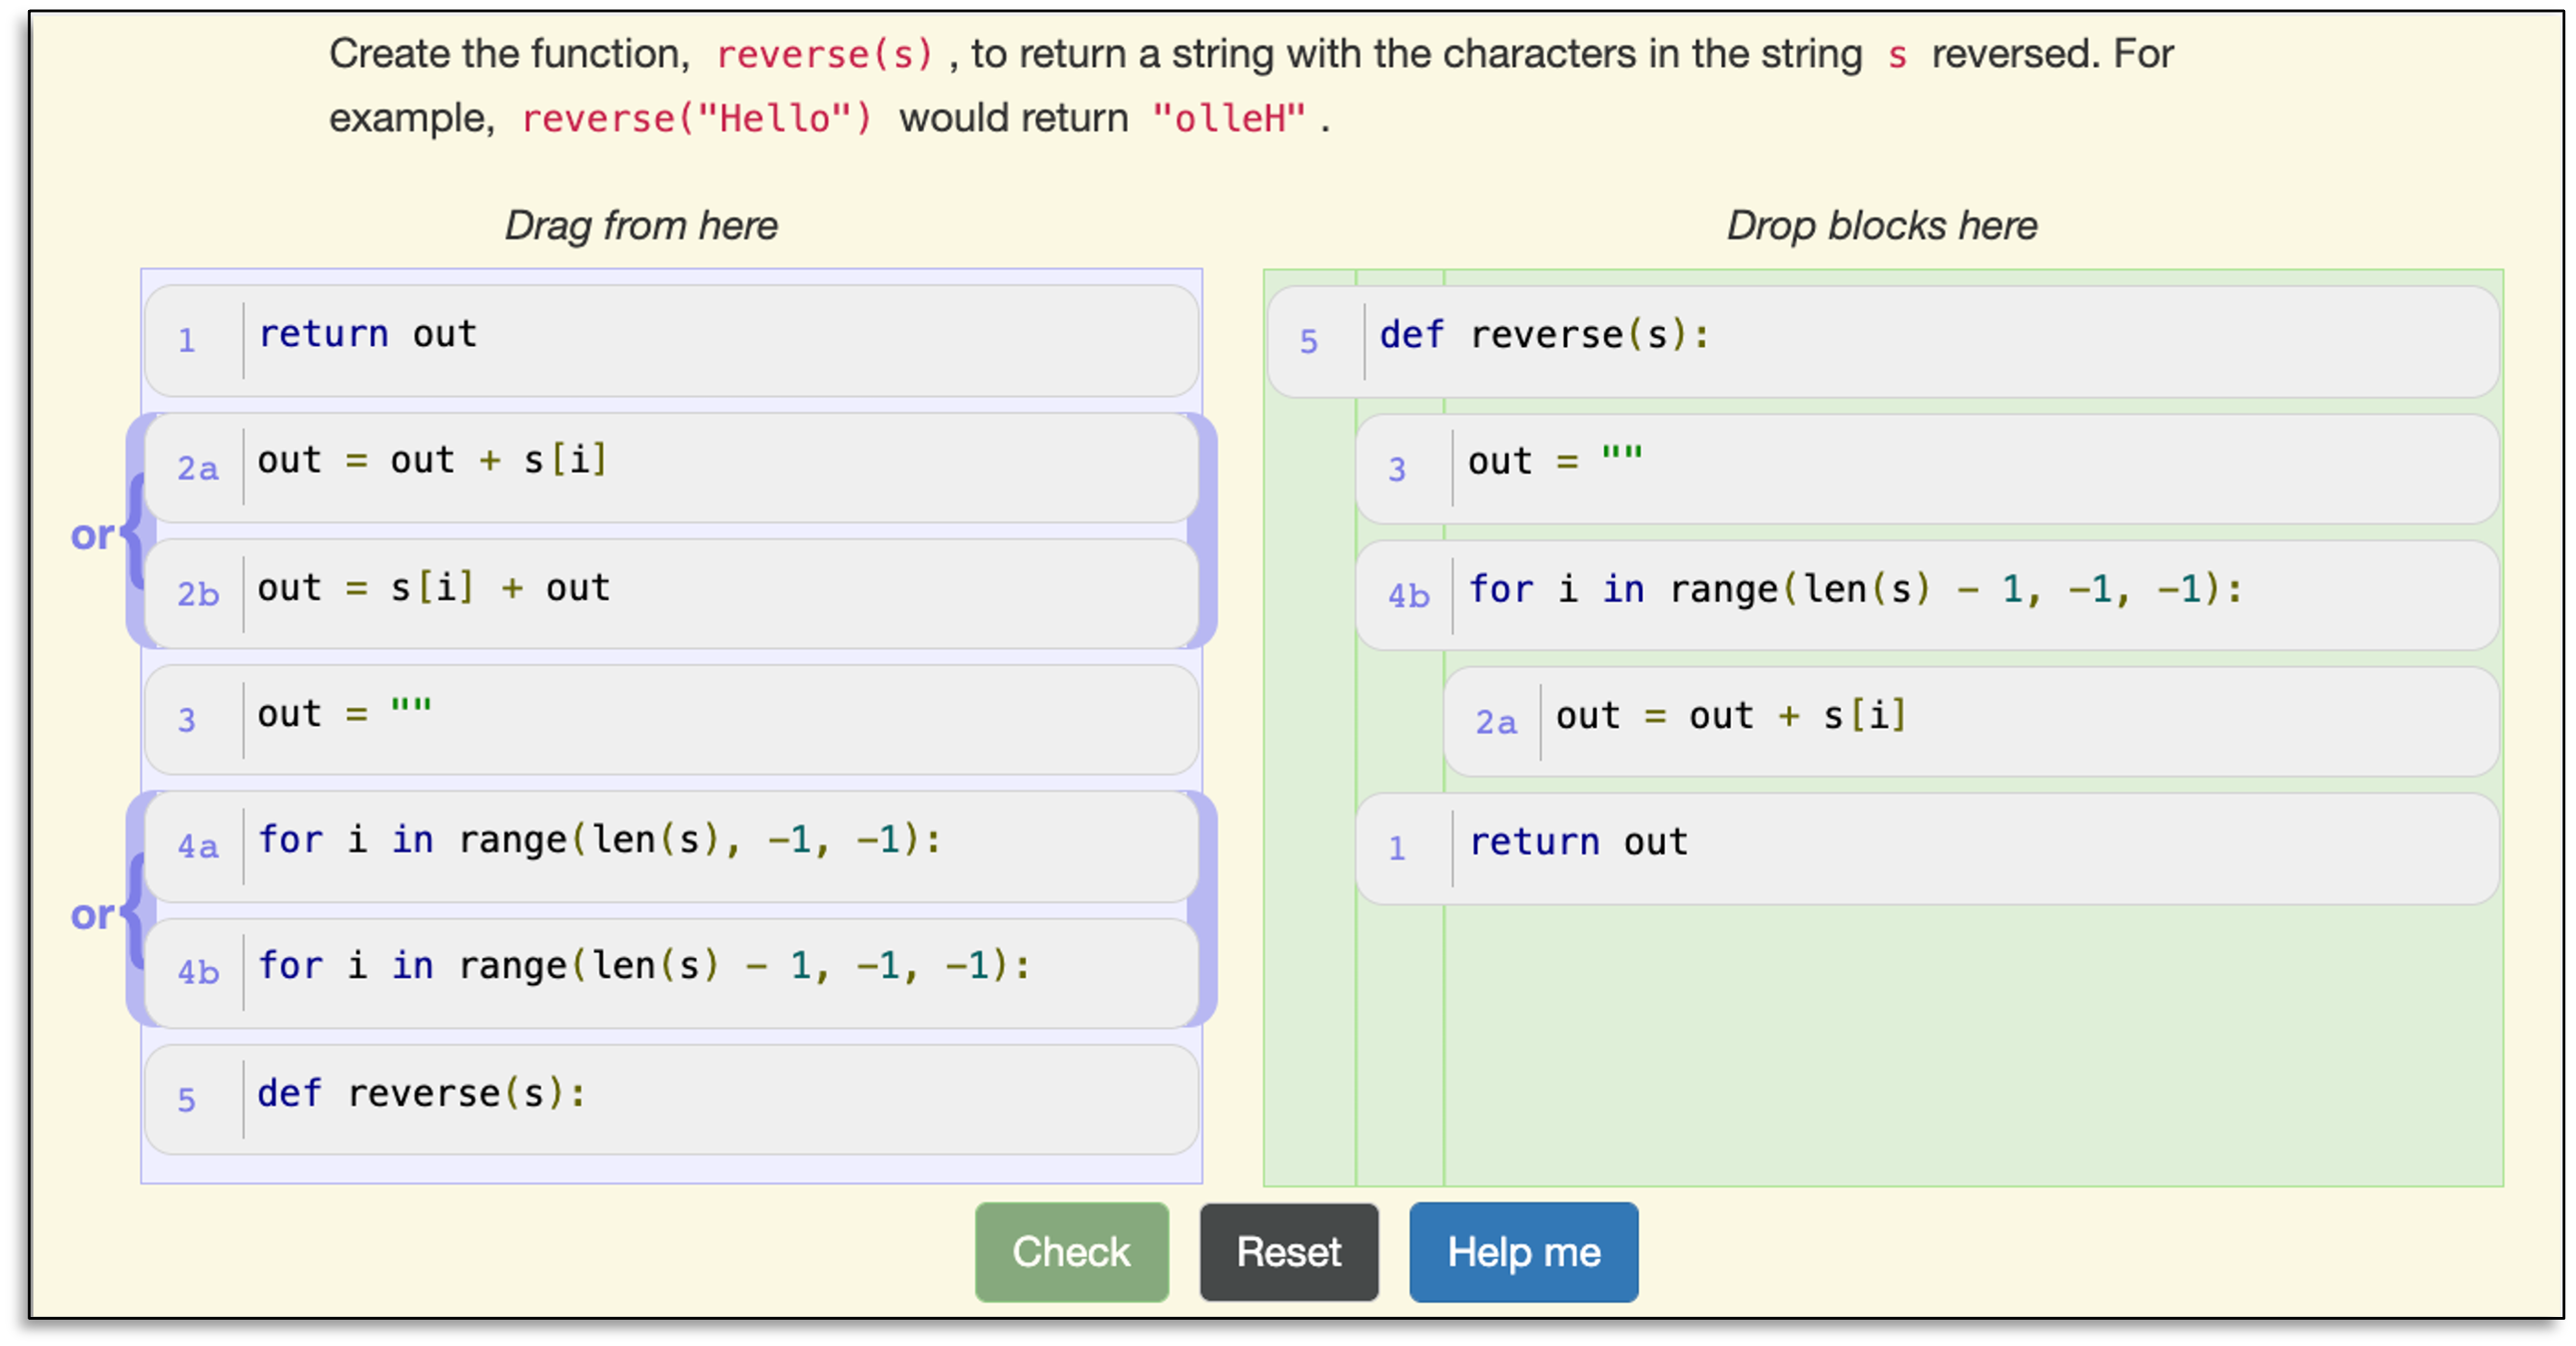Click the Help me button
The height and width of the screenshot is (1346, 2576).
click(x=1523, y=1252)
